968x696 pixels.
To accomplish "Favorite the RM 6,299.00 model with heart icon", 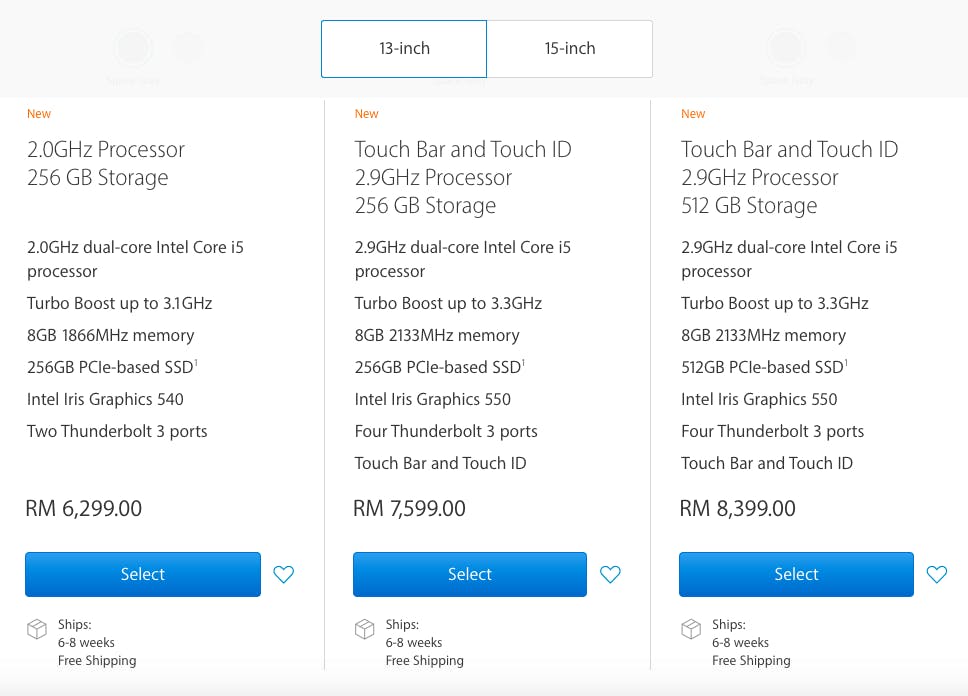I will pos(284,574).
